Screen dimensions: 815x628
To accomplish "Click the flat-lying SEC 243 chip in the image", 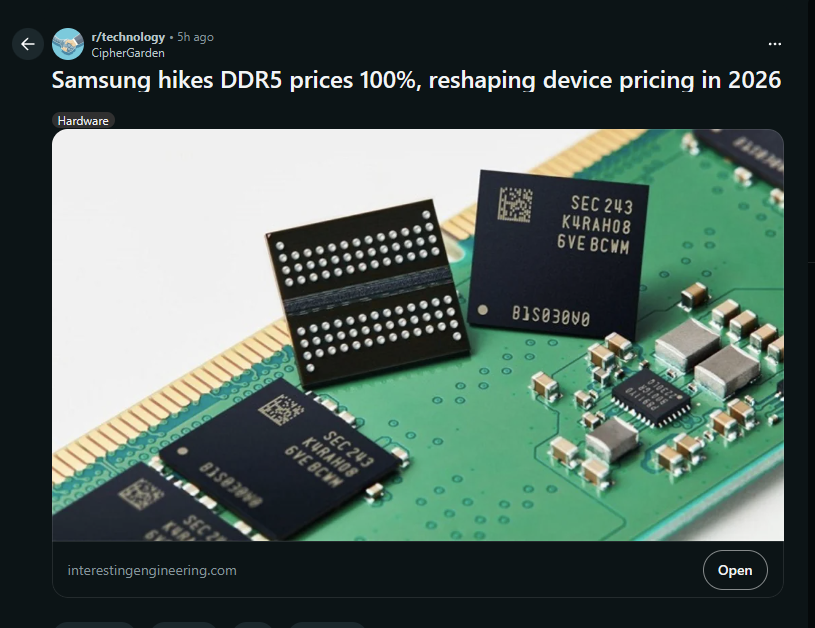I will 283,458.
